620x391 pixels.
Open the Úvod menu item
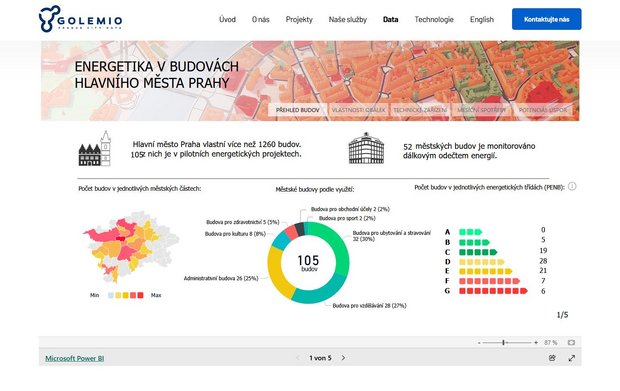pos(227,19)
